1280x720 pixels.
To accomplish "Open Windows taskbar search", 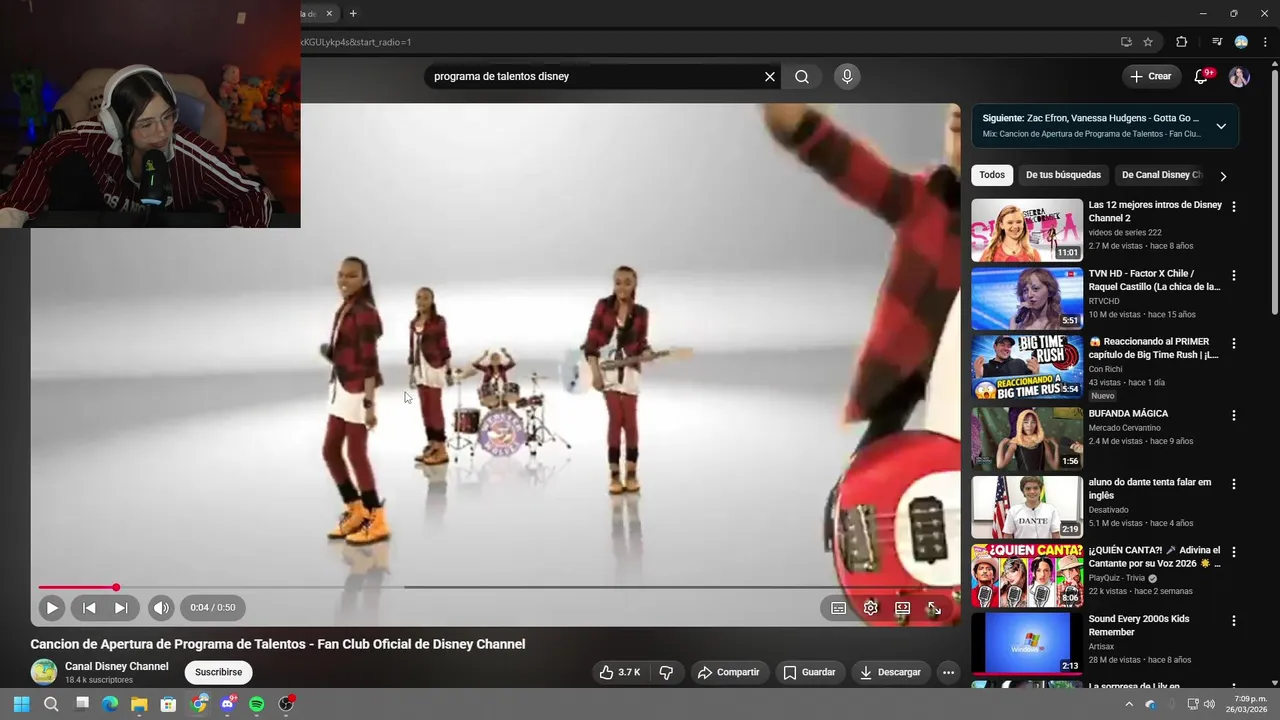I will pos(51,704).
